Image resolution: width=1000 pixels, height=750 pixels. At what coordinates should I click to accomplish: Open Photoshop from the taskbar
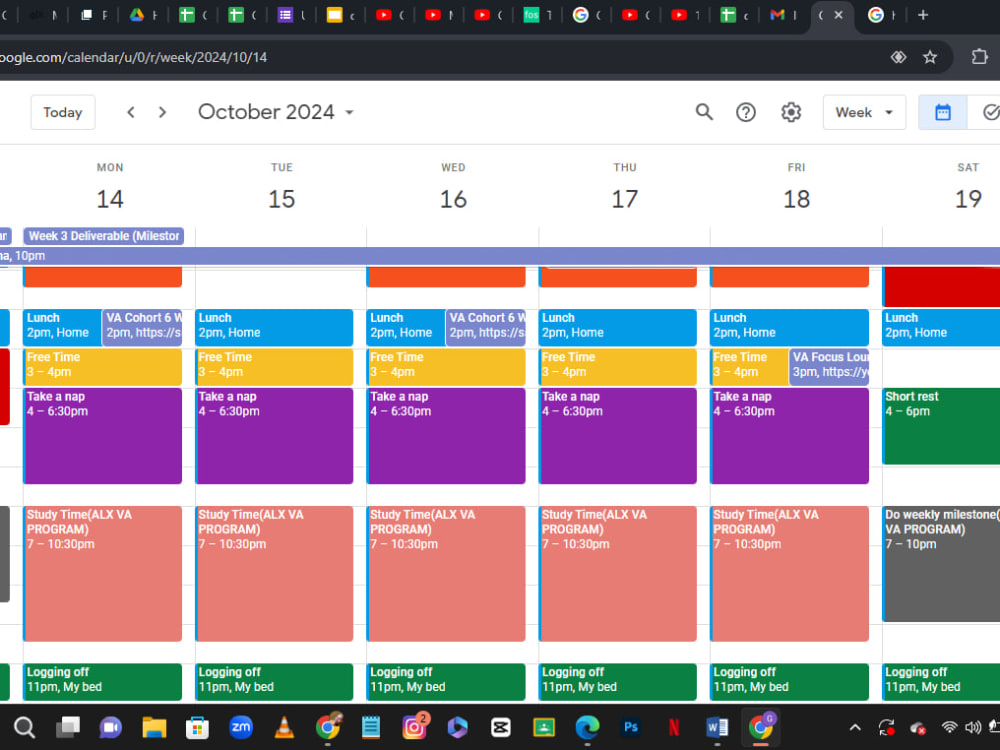point(631,727)
